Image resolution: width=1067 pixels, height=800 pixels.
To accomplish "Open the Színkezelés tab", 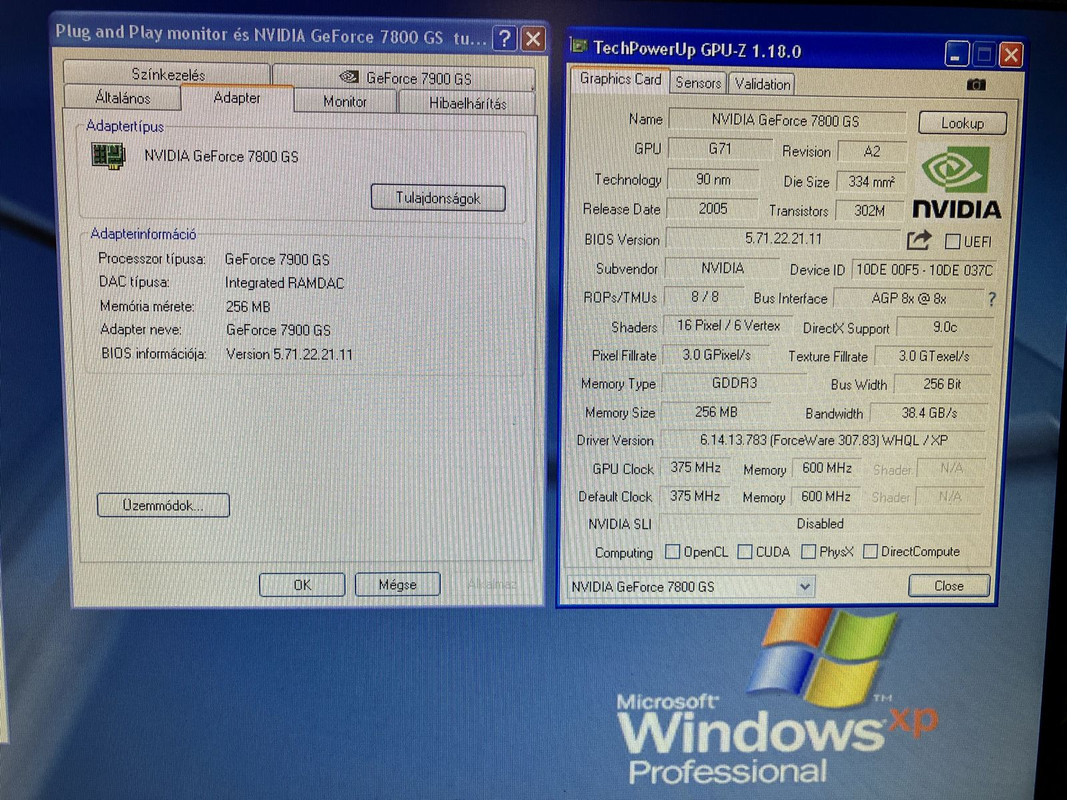I will click(167, 75).
